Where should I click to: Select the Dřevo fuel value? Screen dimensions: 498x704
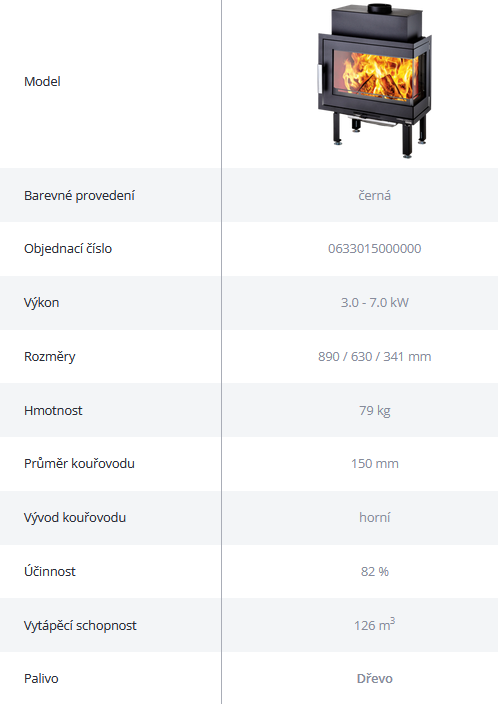click(x=375, y=678)
